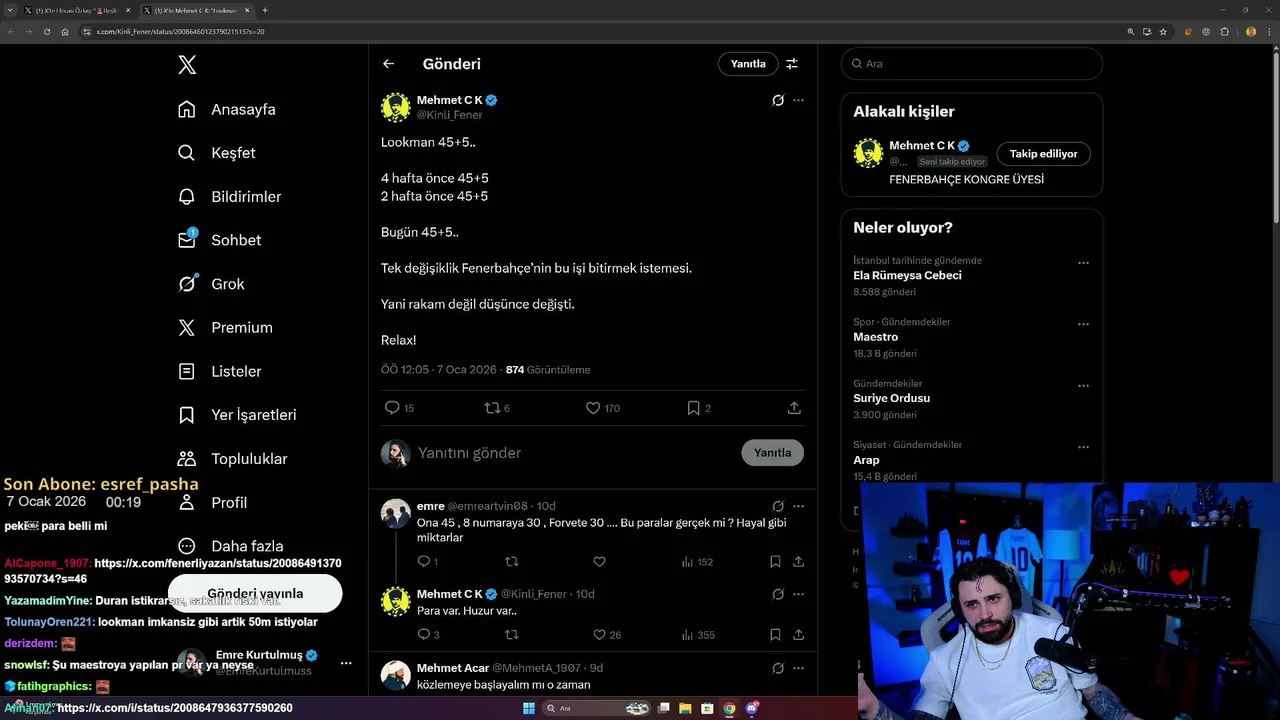Click the X logo in sidebar
Image resolution: width=1280 pixels, height=720 pixels.
[x=187, y=65]
